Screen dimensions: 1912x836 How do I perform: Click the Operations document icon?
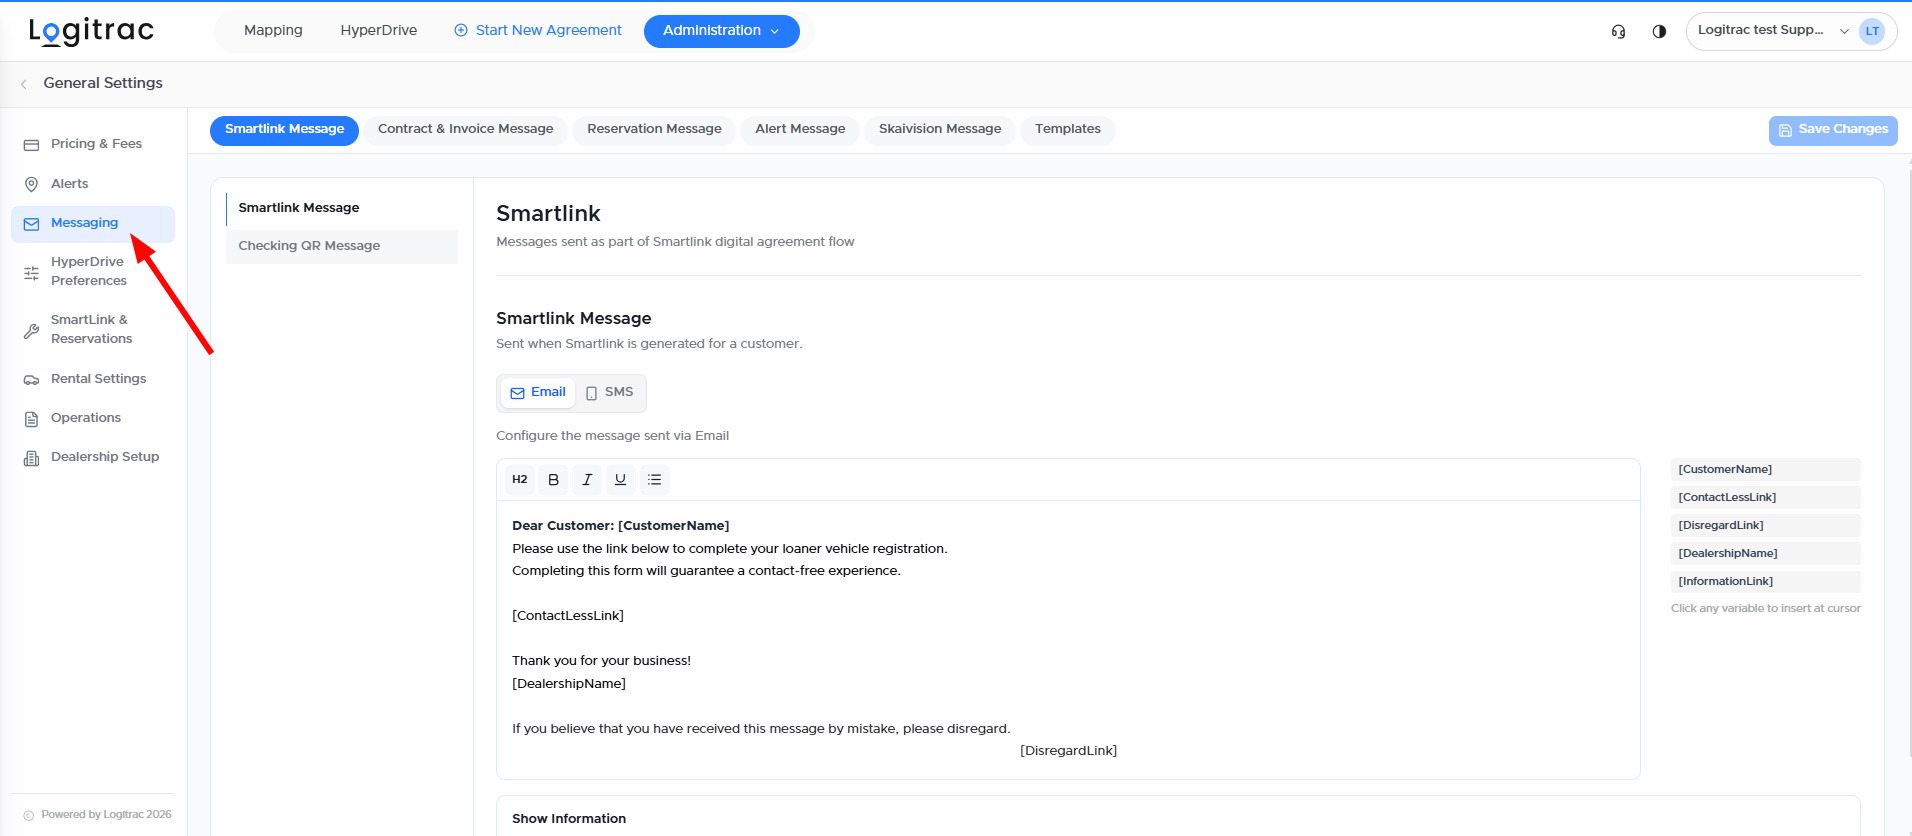[x=31, y=419]
